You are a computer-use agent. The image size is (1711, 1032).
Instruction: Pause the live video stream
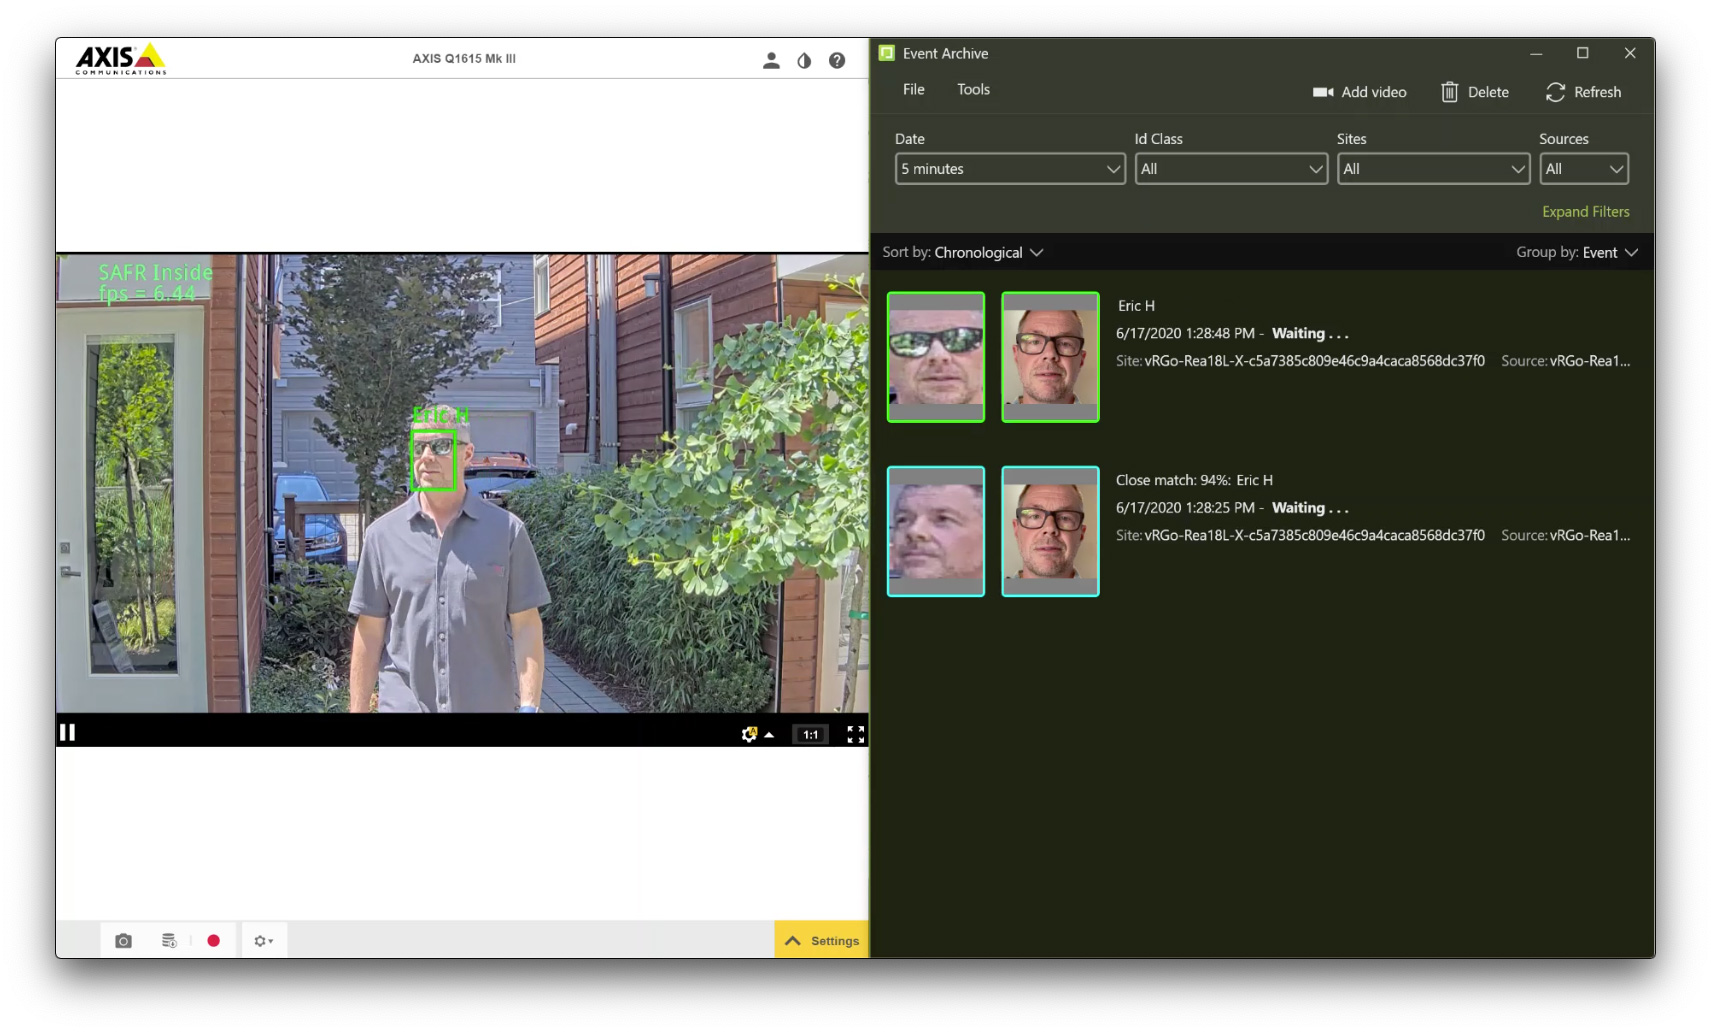(x=68, y=732)
